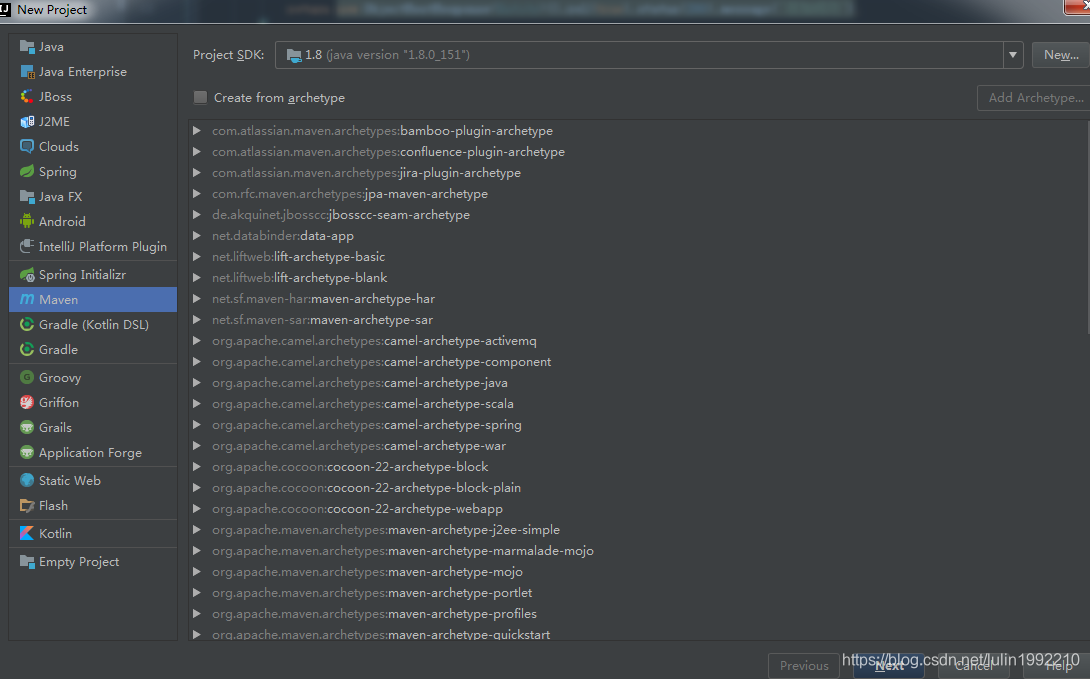This screenshot has height=679, width=1090.
Task: Choose the Grails icon
Action: coord(27,427)
